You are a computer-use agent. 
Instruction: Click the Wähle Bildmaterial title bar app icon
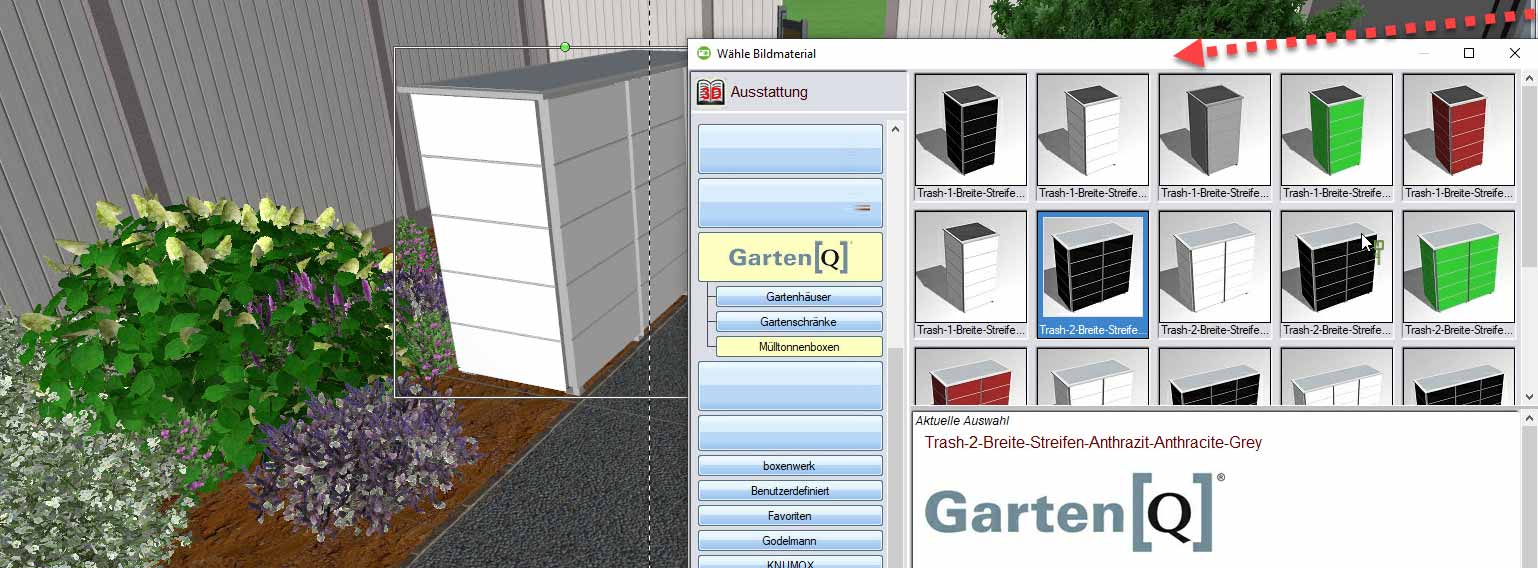[x=704, y=54]
